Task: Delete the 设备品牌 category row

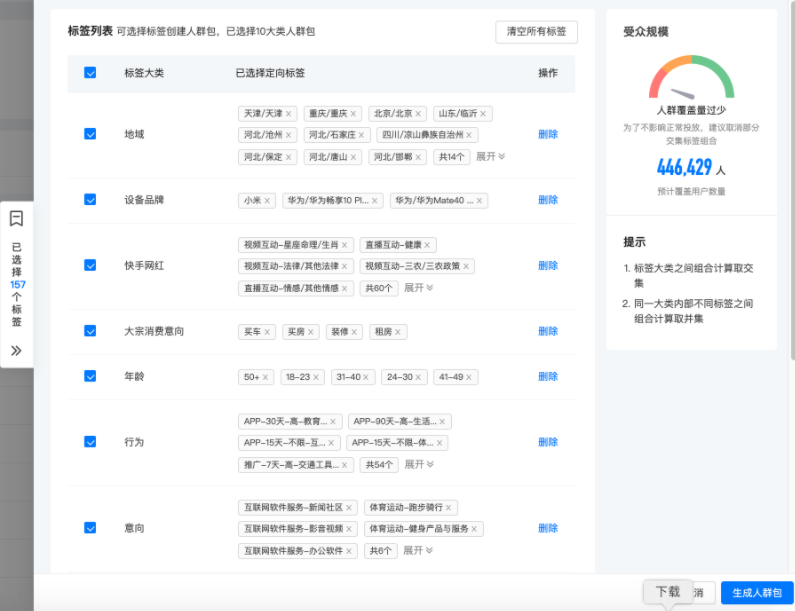Action: tap(548, 200)
